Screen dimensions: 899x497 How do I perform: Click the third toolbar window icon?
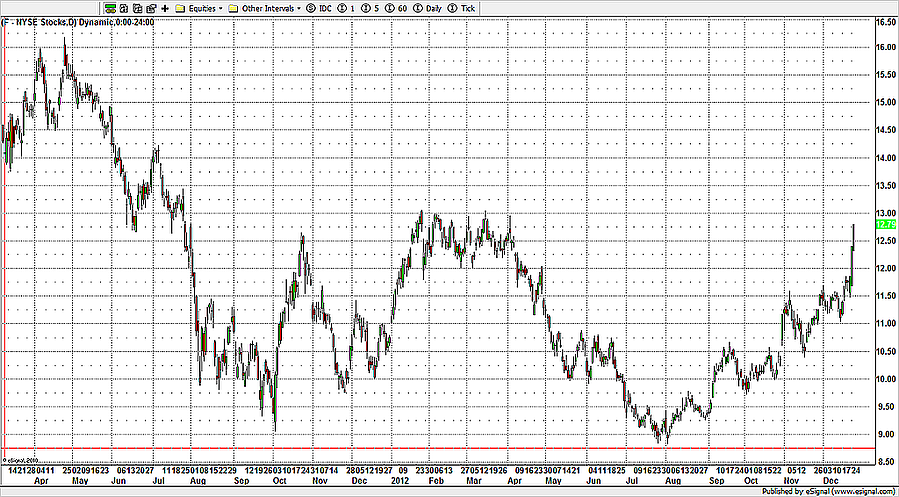(x=136, y=7)
